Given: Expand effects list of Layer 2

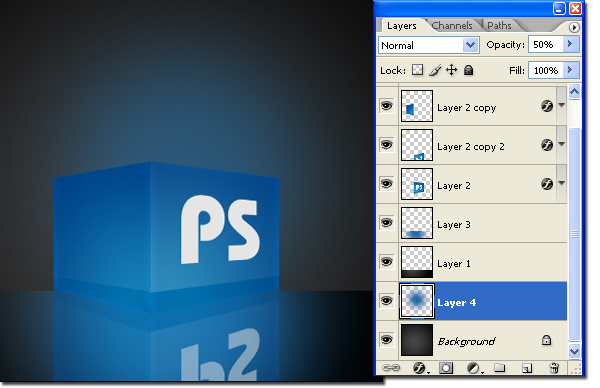Looking at the screenshot, I should point(561,183).
